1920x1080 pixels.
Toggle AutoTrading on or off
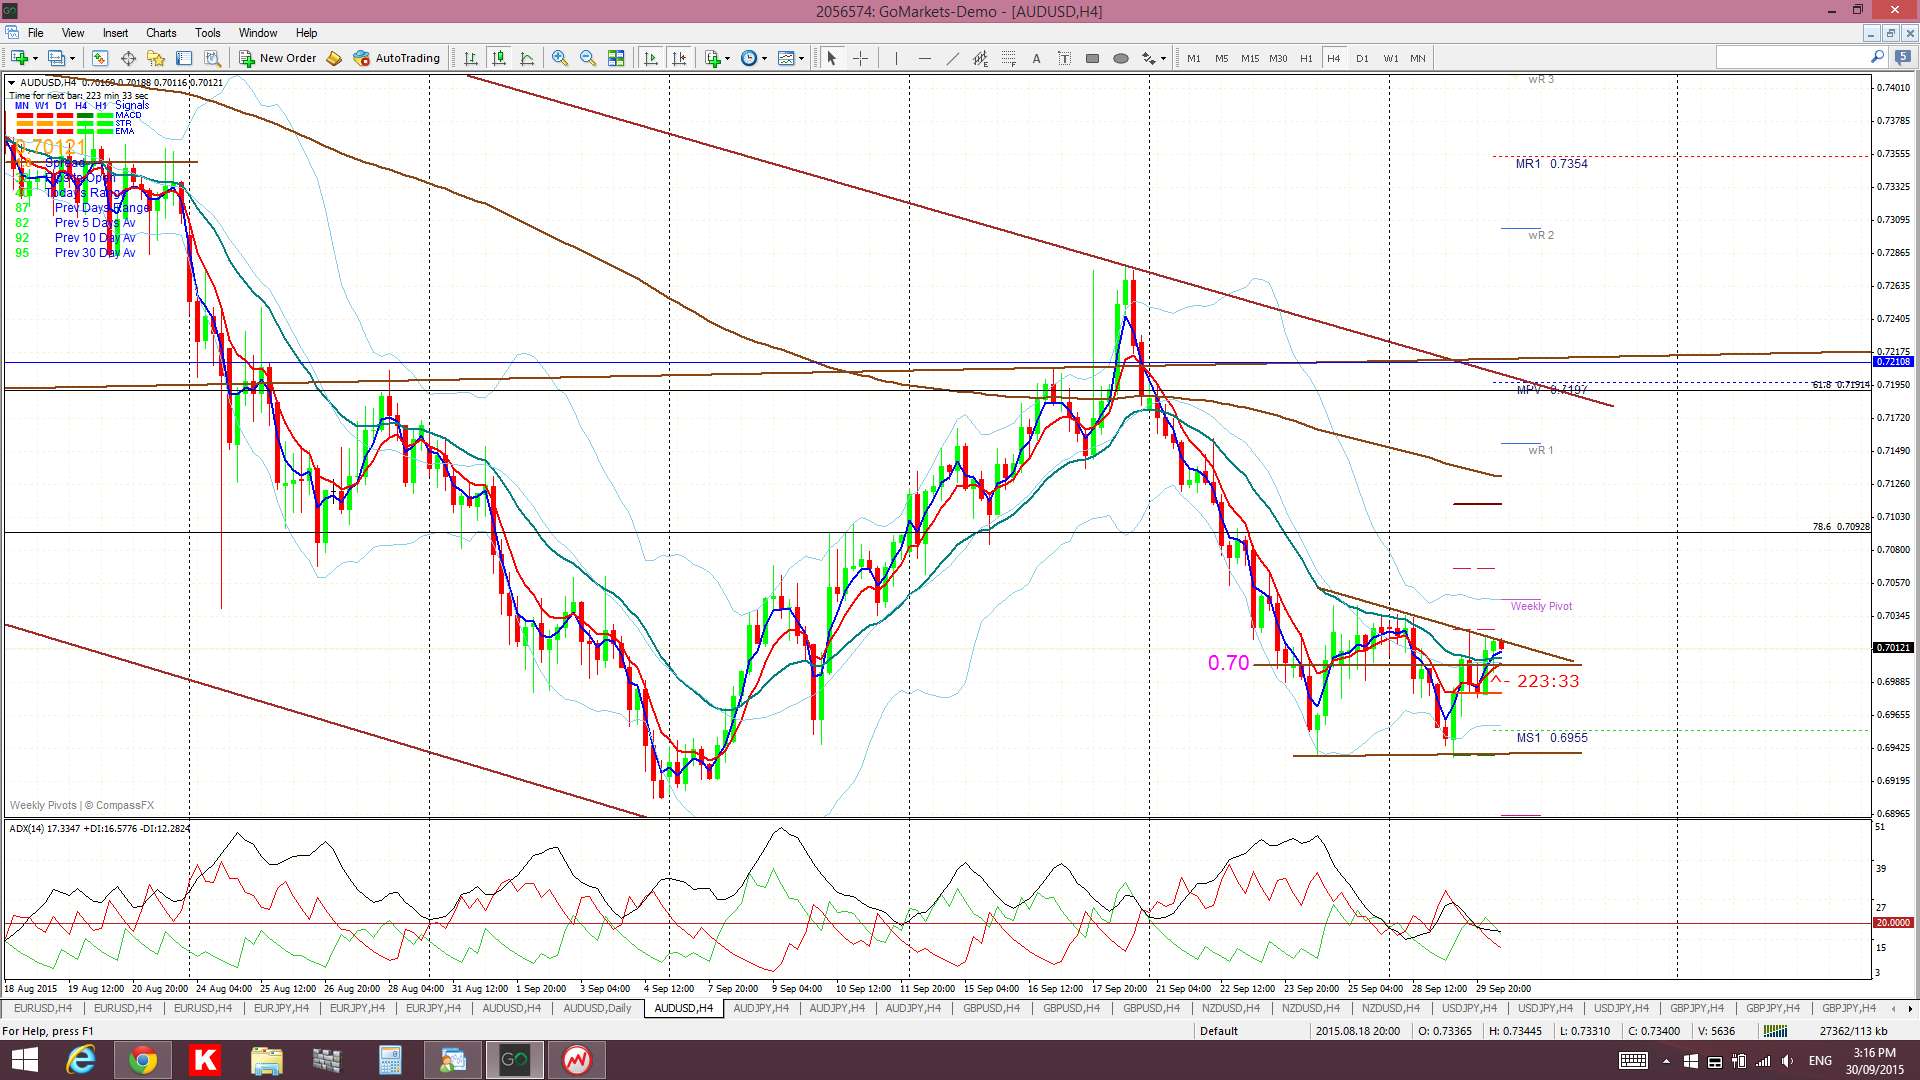[x=397, y=58]
